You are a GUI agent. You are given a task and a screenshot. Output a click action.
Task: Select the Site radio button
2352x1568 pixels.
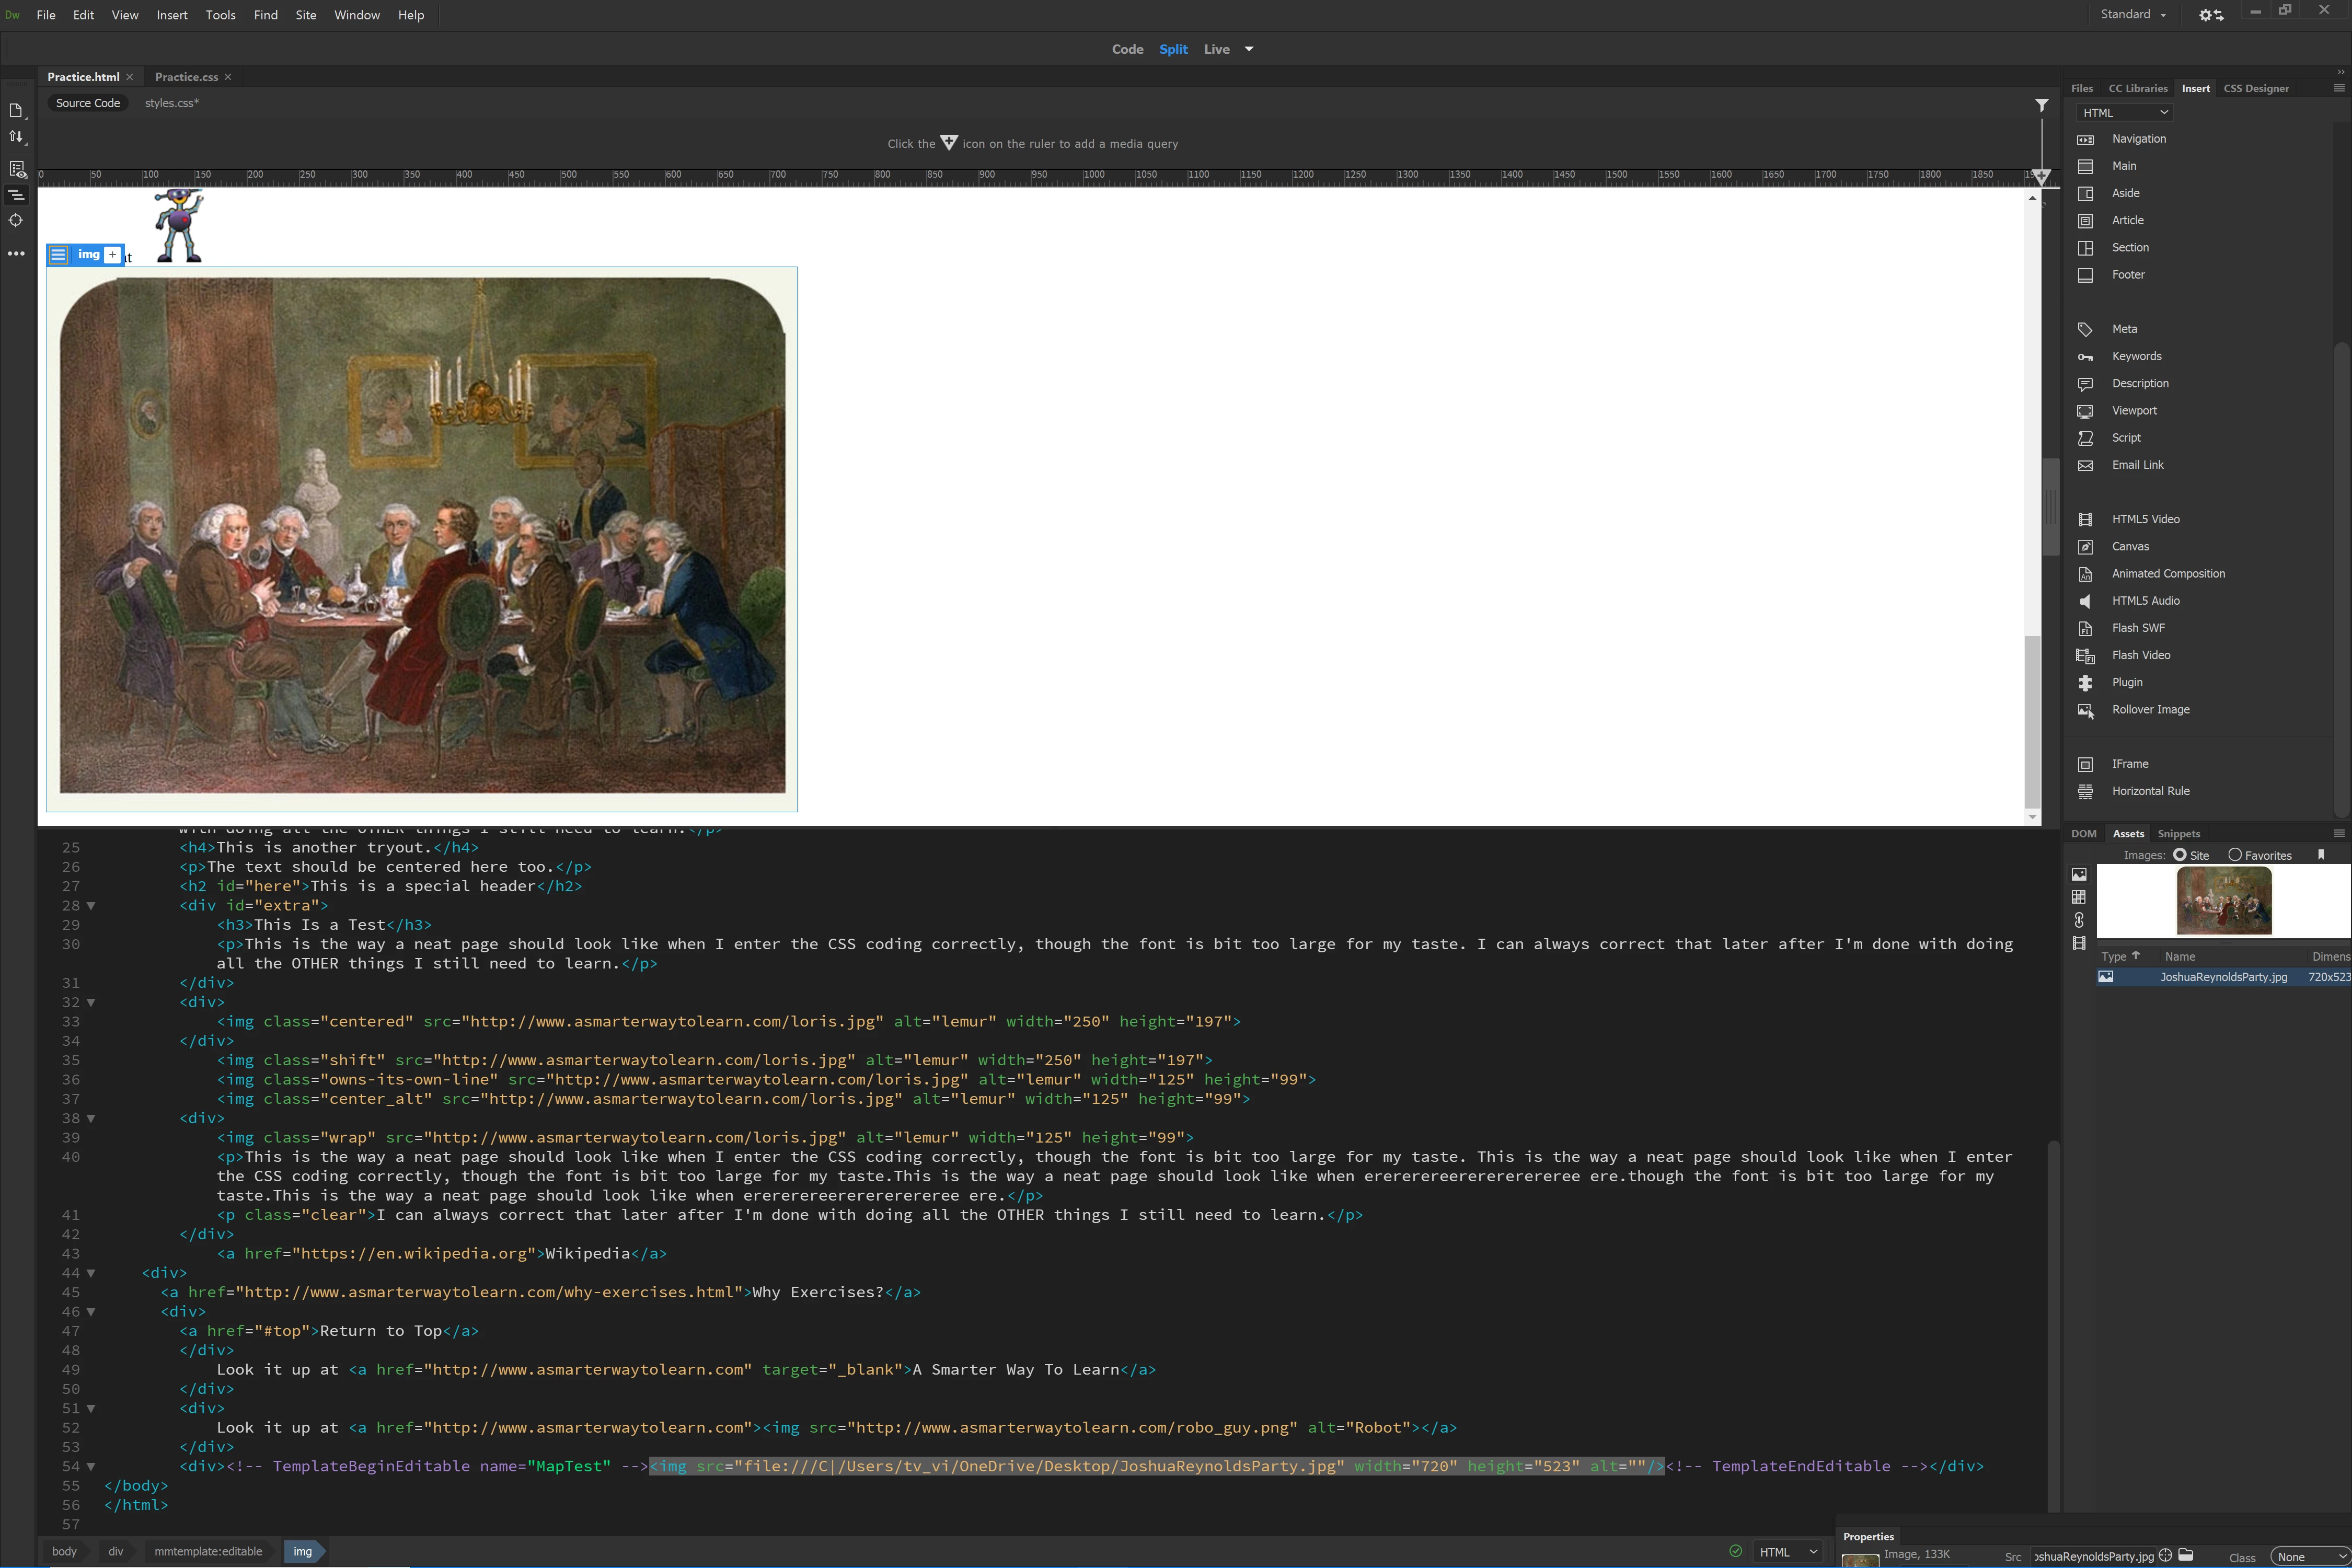[x=2180, y=855]
